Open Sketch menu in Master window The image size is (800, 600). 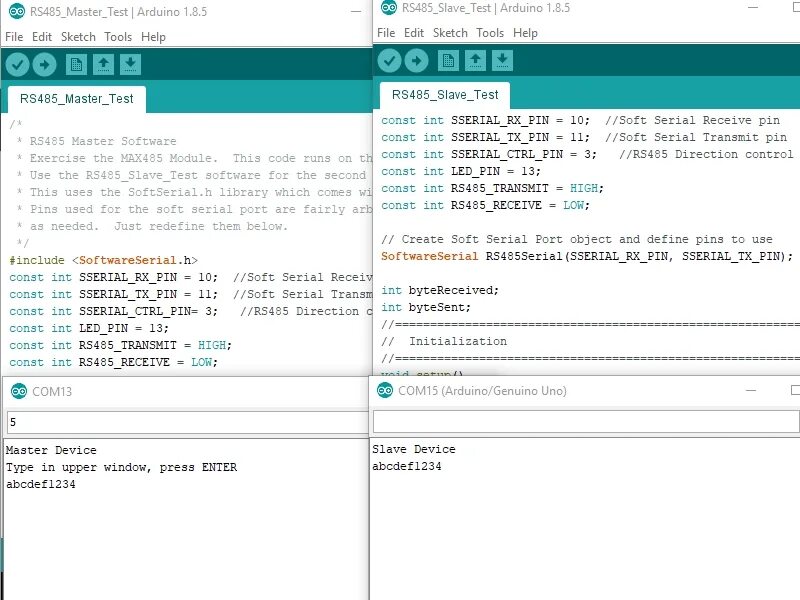(78, 37)
